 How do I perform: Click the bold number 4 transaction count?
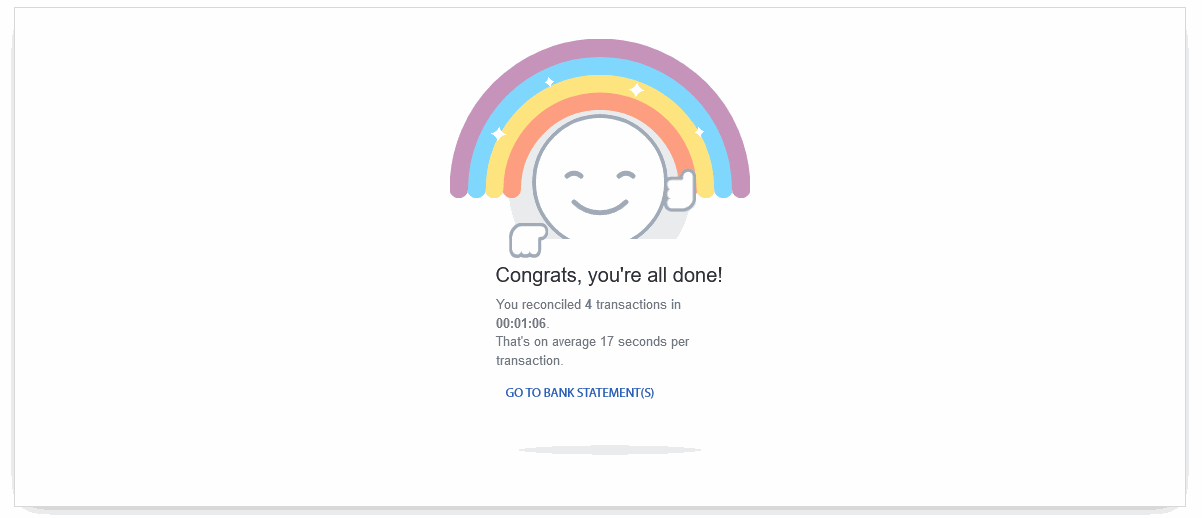click(x=588, y=304)
